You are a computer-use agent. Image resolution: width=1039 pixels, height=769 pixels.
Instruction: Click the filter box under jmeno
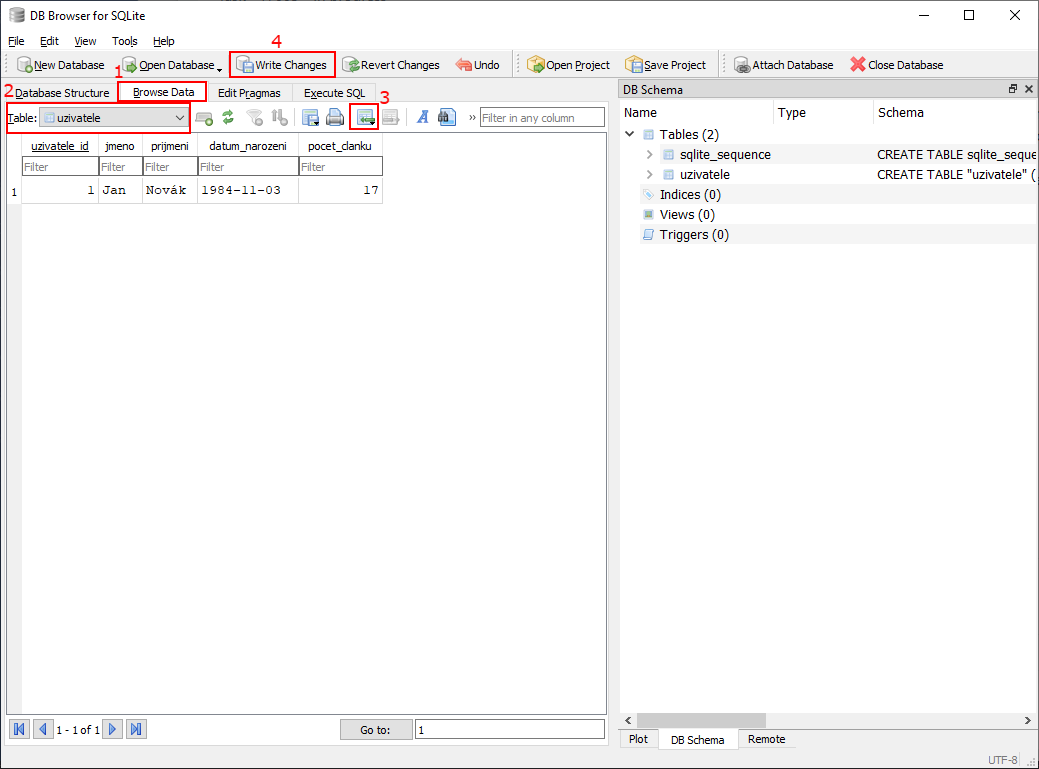pos(121,167)
